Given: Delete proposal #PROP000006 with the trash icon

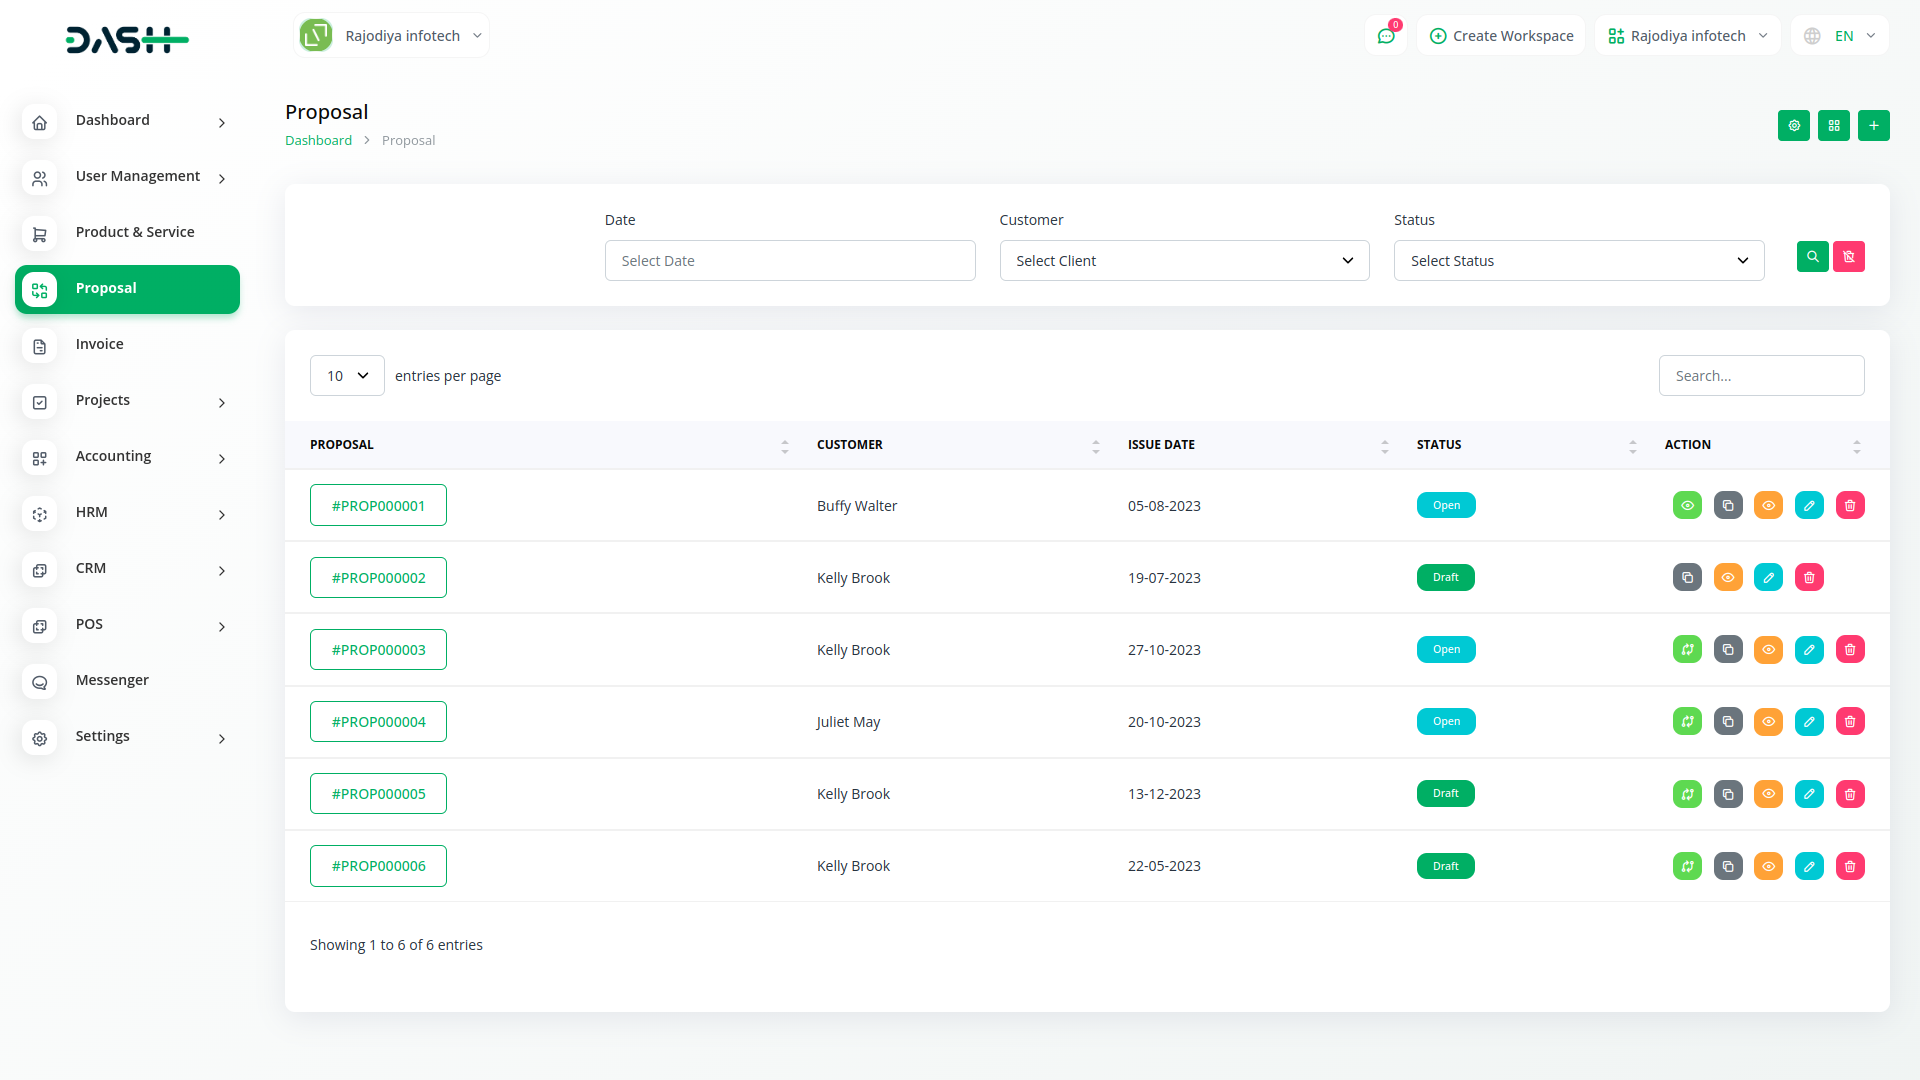Looking at the screenshot, I should pyautogui.click(x=1850, y=866).
